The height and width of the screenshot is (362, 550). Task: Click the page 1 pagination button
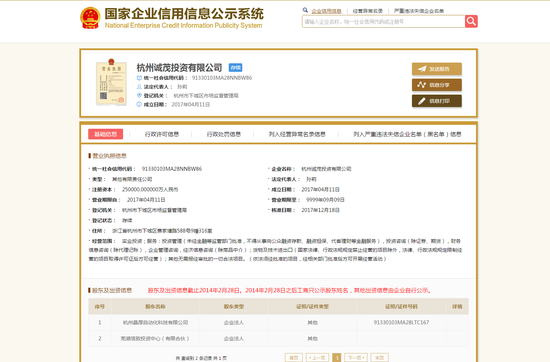(x=336, y=357)
